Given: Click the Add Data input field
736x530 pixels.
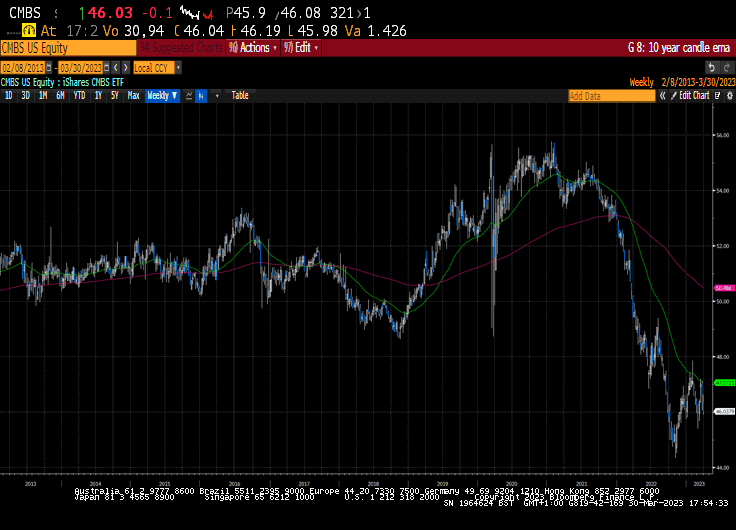Looking at the screenshot, I should point(612,96).
